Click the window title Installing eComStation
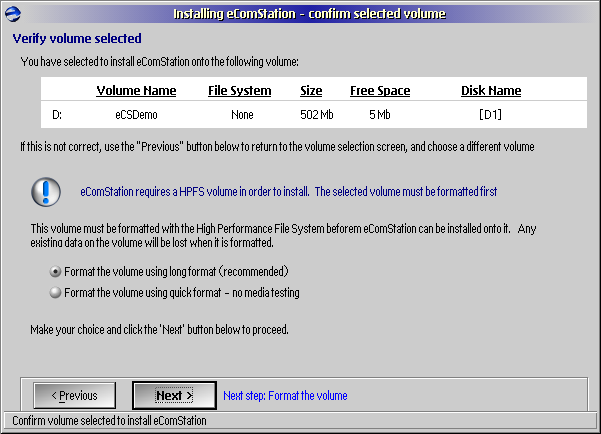Image resolution: width=601 pixels, height=434 pixels. 309,14
